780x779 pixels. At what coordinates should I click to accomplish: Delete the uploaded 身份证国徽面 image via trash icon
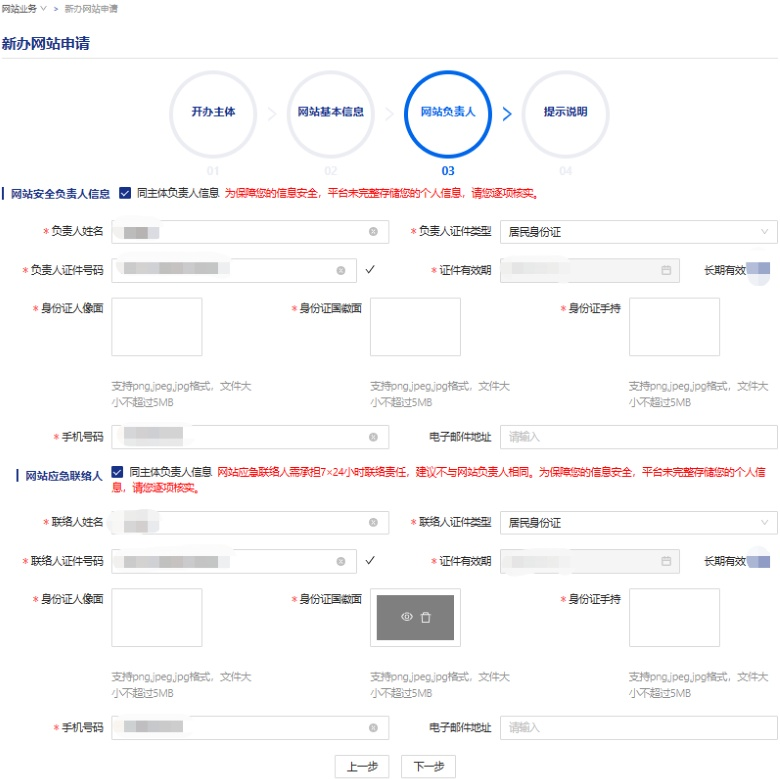coord(426,618)
